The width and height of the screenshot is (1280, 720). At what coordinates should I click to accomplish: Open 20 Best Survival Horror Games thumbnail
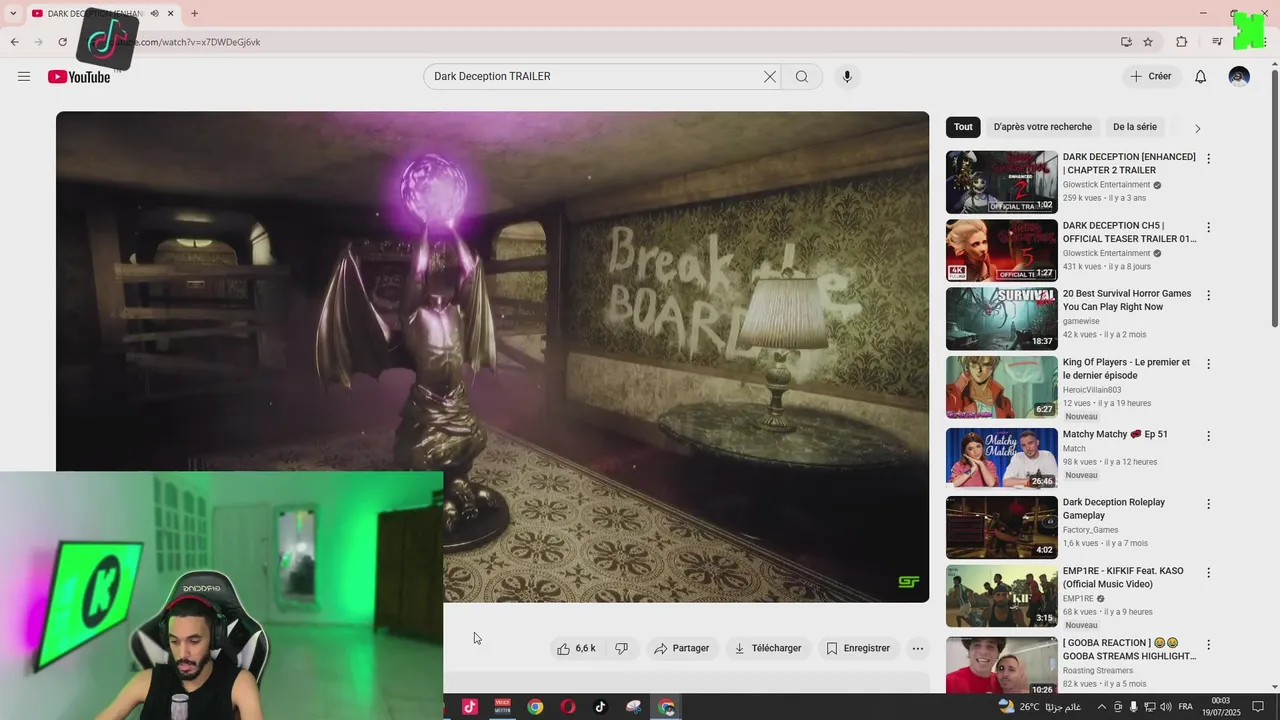click(x=1002, y=319)
